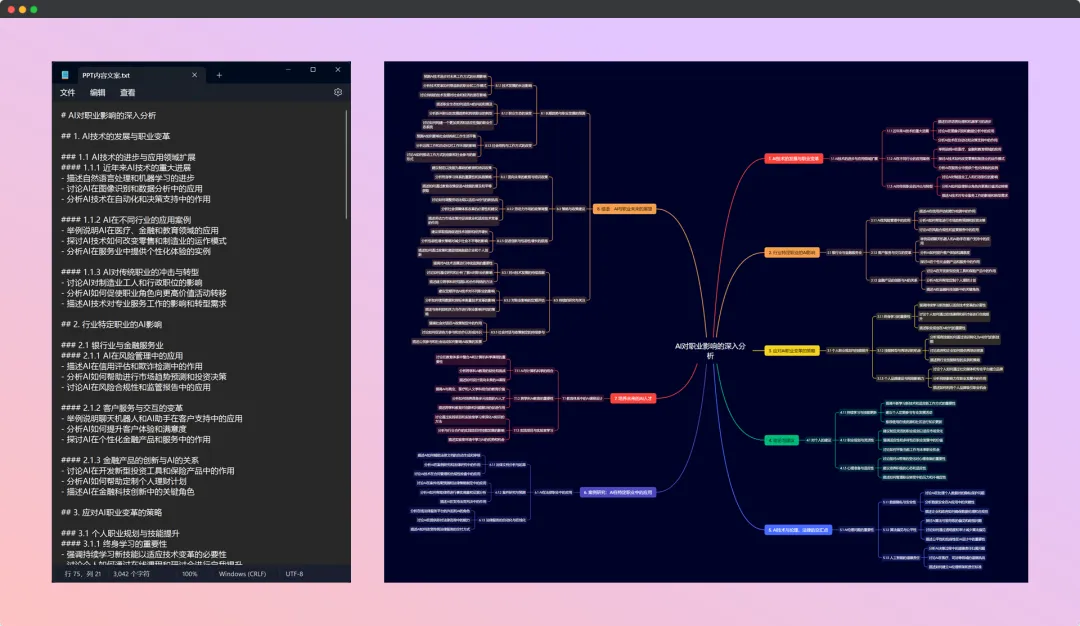Image resolution: width=1080 pixels, height=626 pixels.
Task: Click the macOS yellow minimize dot
Action: (21, 9)
